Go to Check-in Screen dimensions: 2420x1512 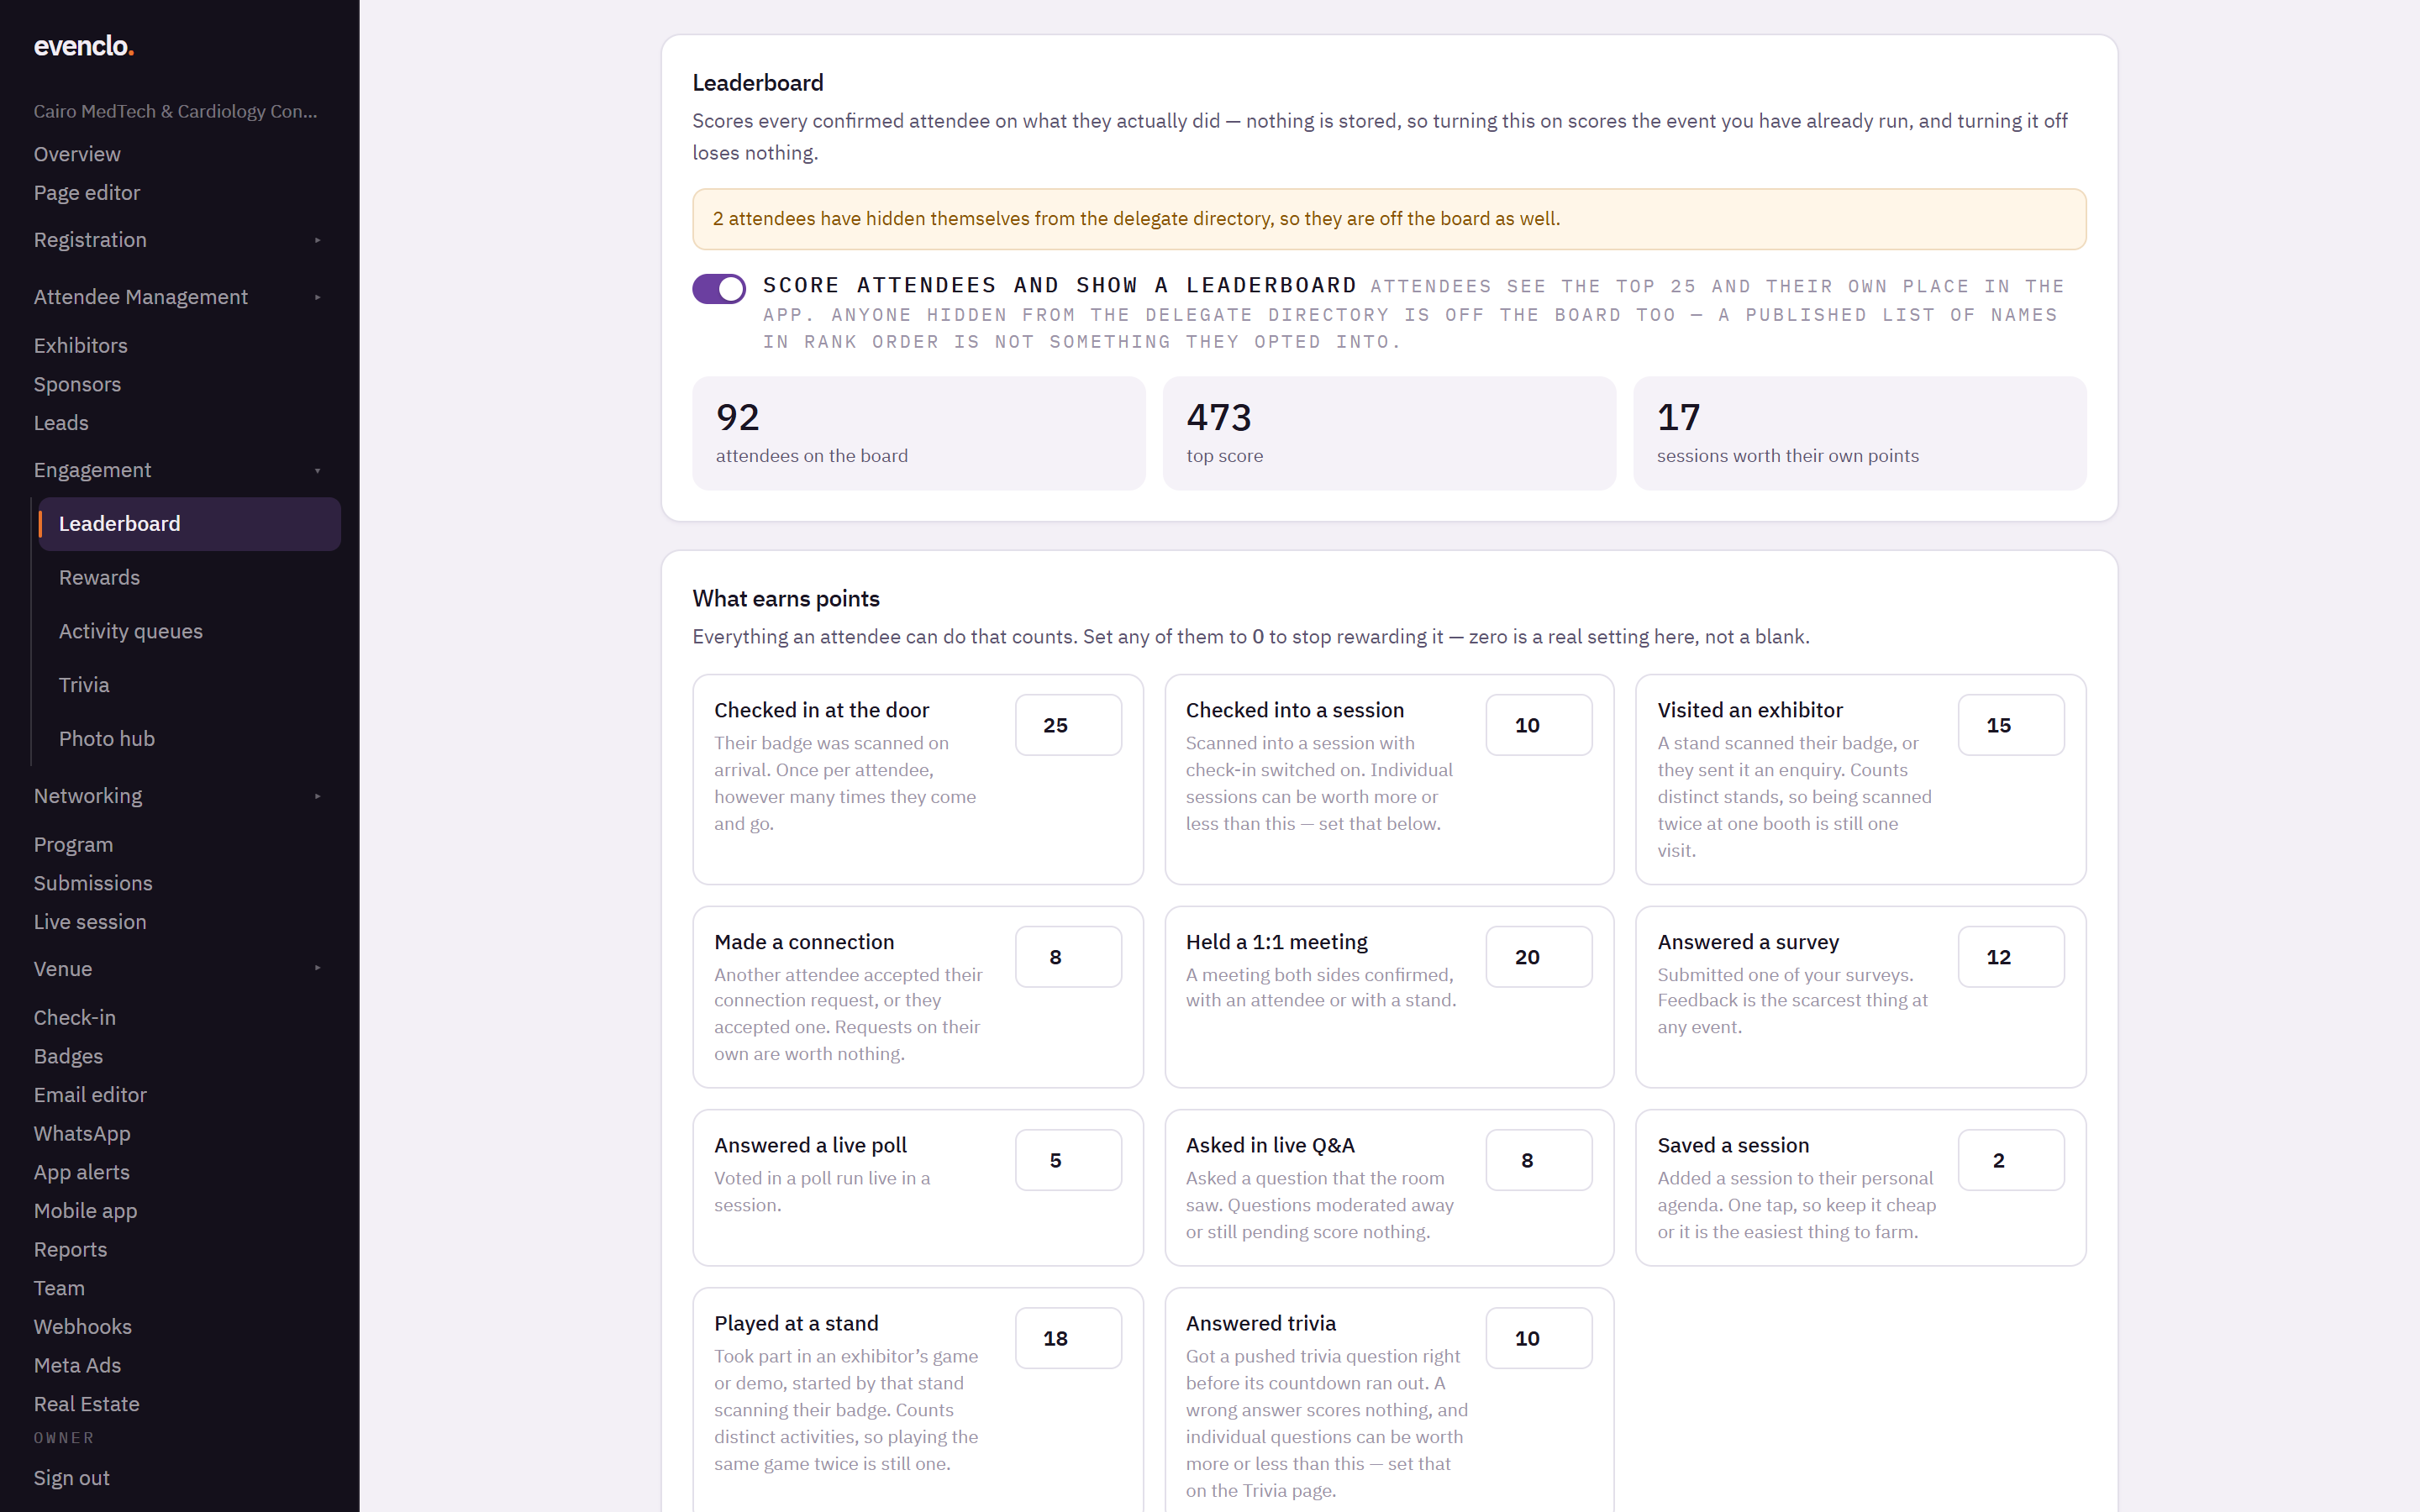tap(75, 1018)
